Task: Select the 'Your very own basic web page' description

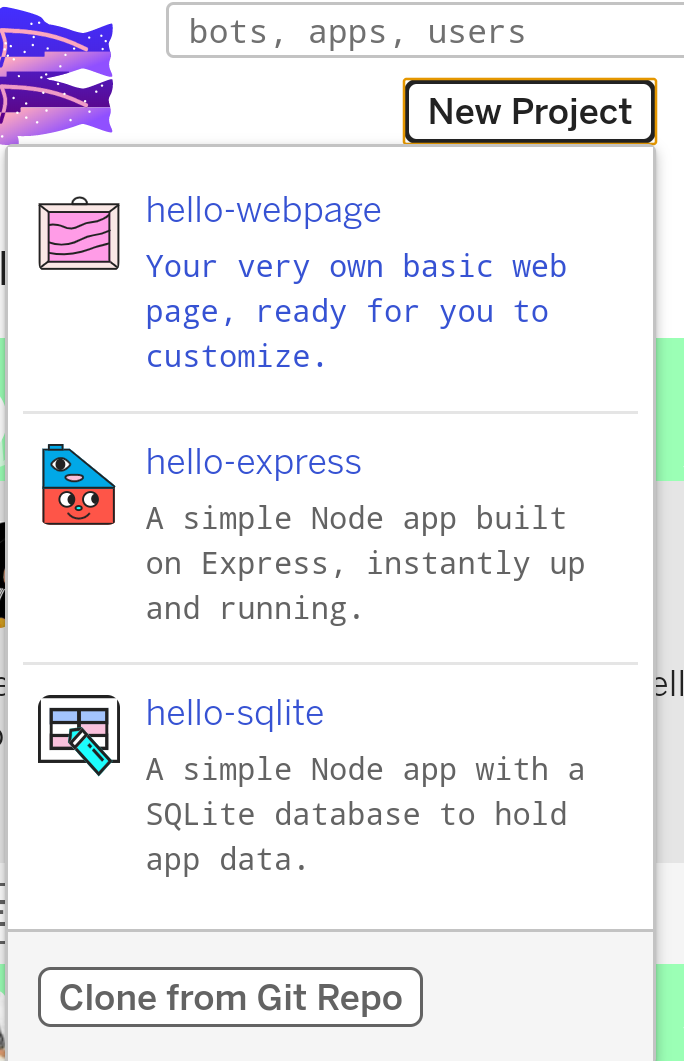Action: pos(356,311)
